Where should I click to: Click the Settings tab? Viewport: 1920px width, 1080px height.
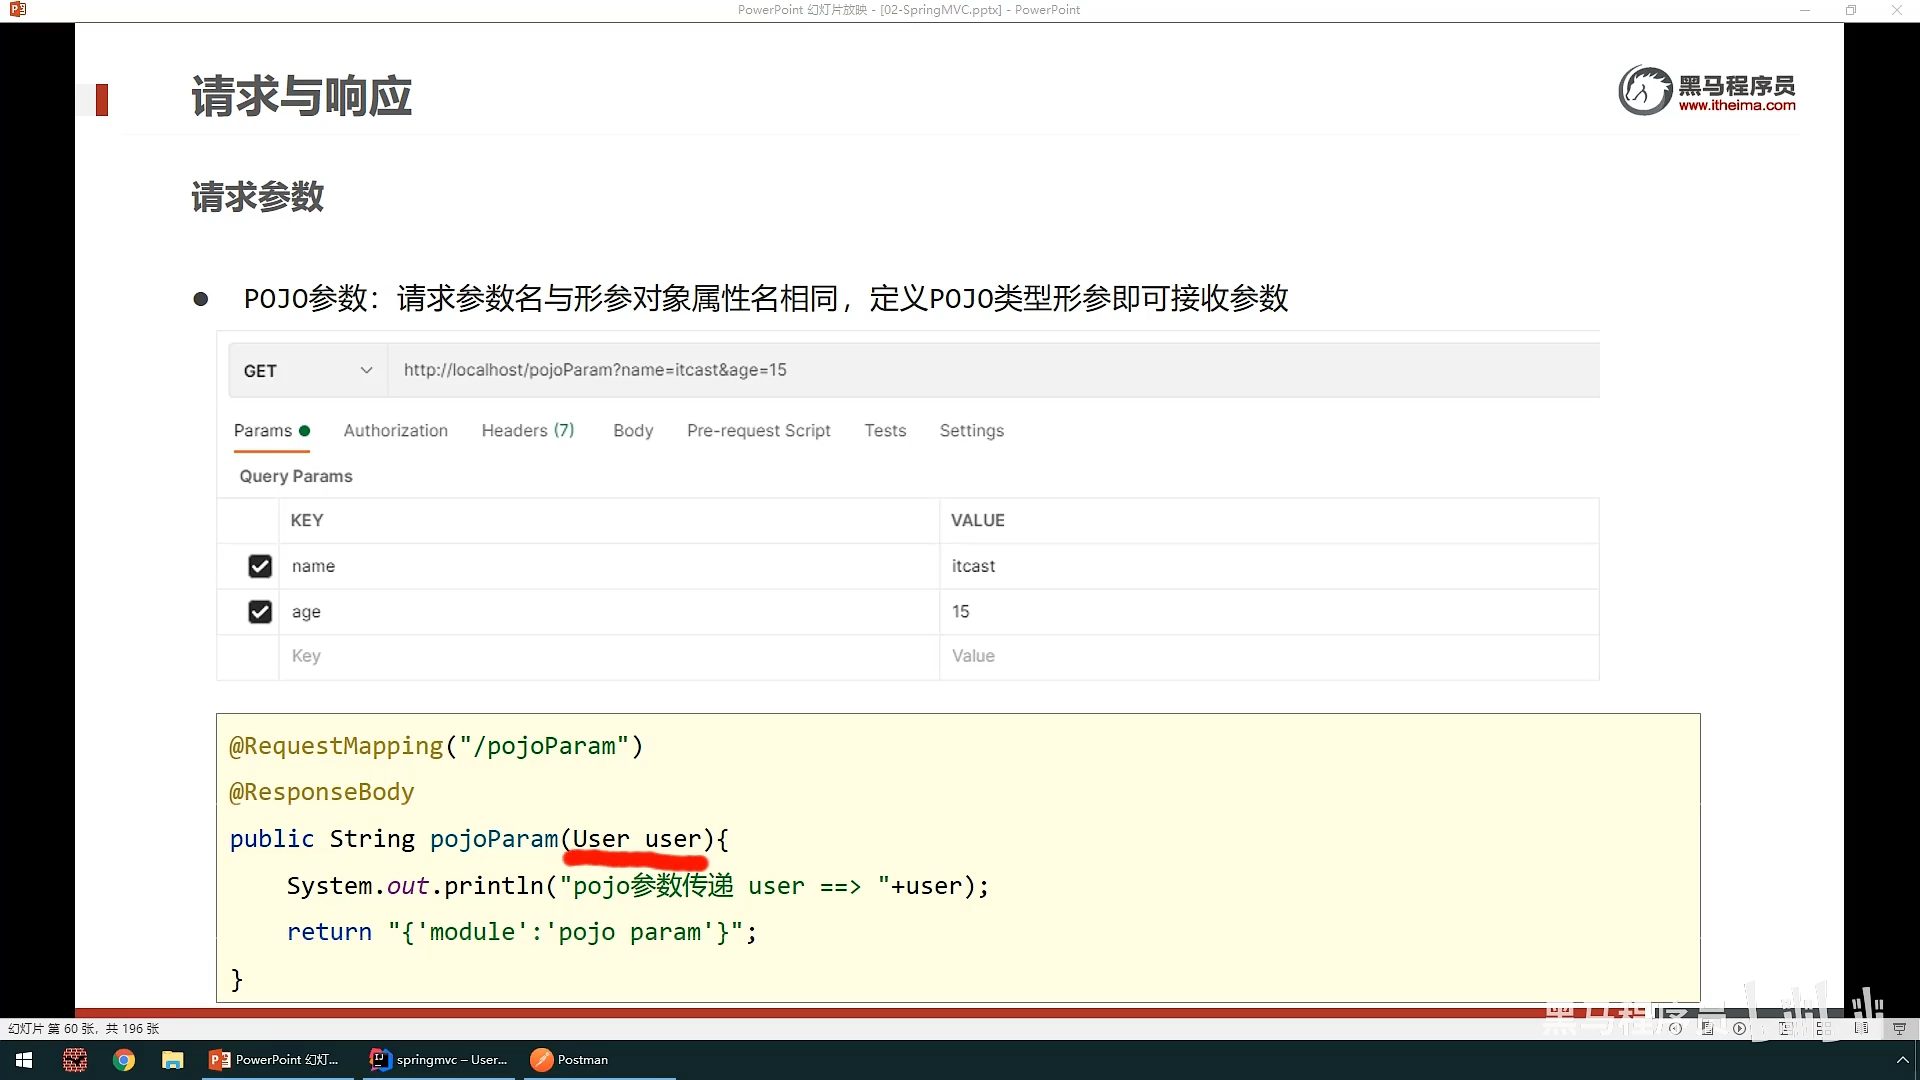tap(971, 431)
